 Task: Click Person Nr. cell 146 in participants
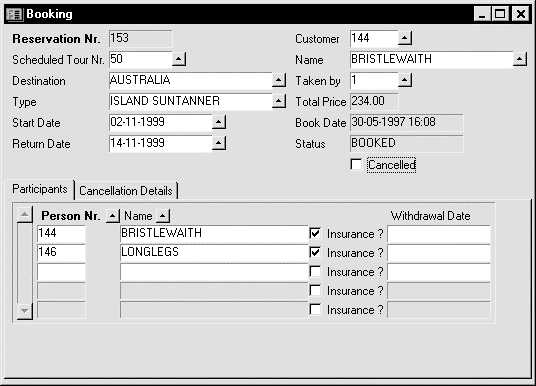pos(61,253)
